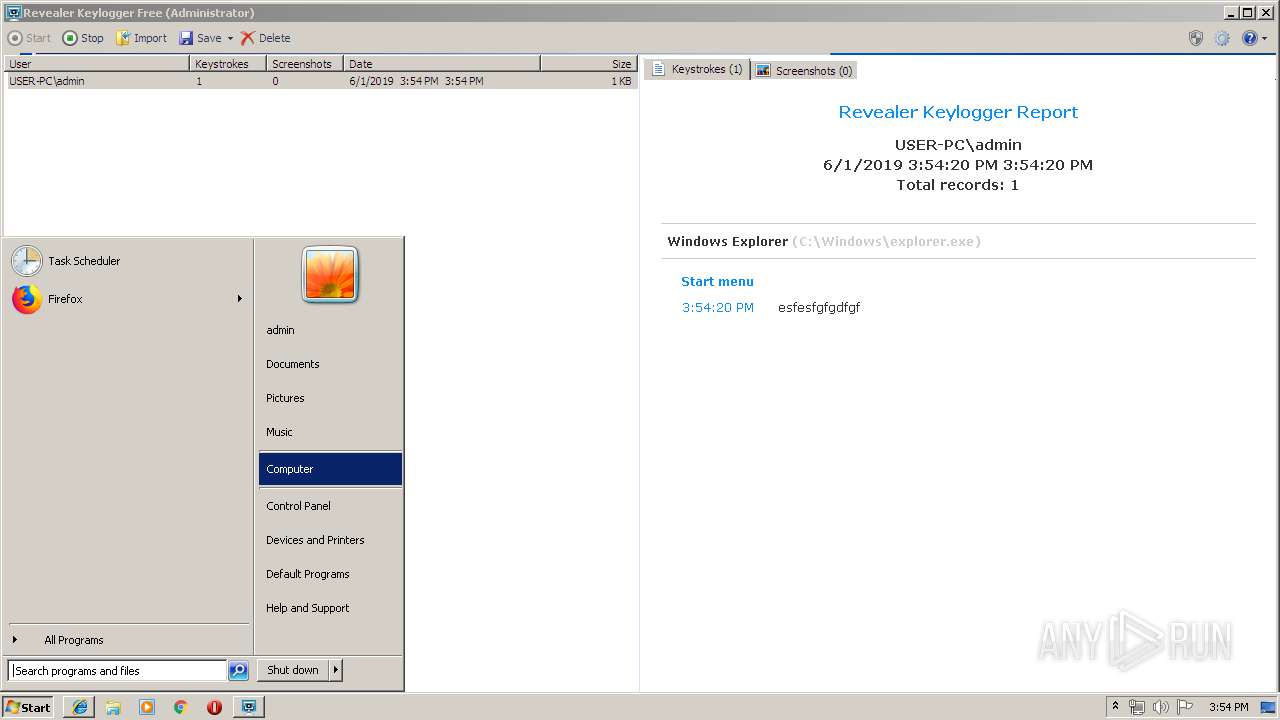Launch Google Chrome from taskbar
This screenshot has height=720, width=1280.
[x=180, y=707]
